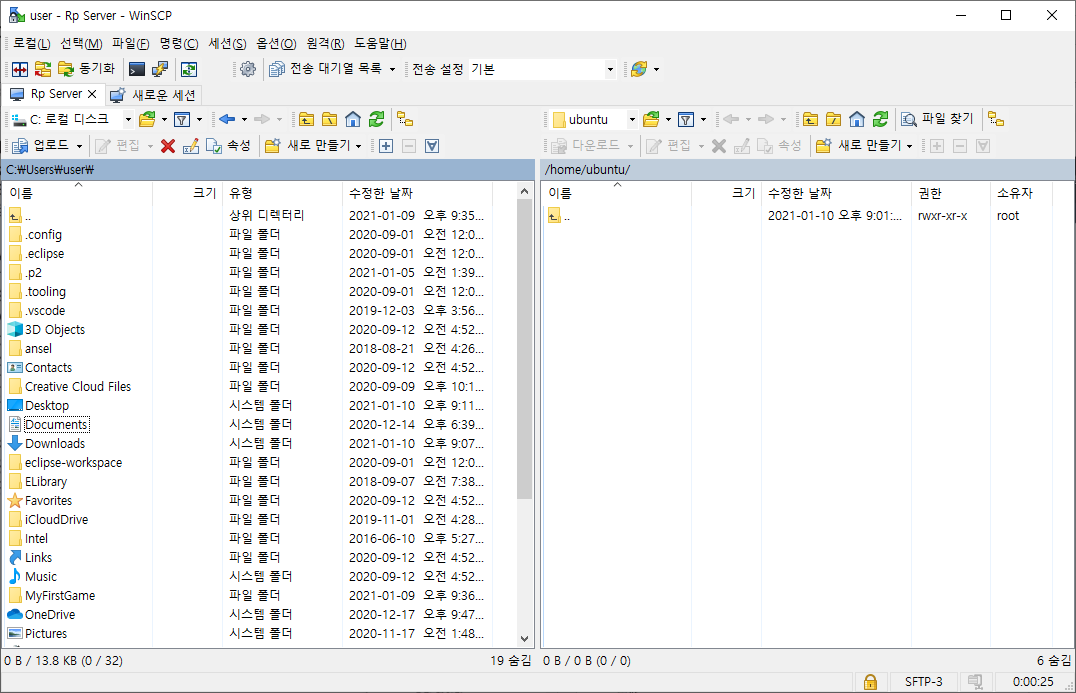
Task: Open the 명령 menu
Action: tap(178, 44)
